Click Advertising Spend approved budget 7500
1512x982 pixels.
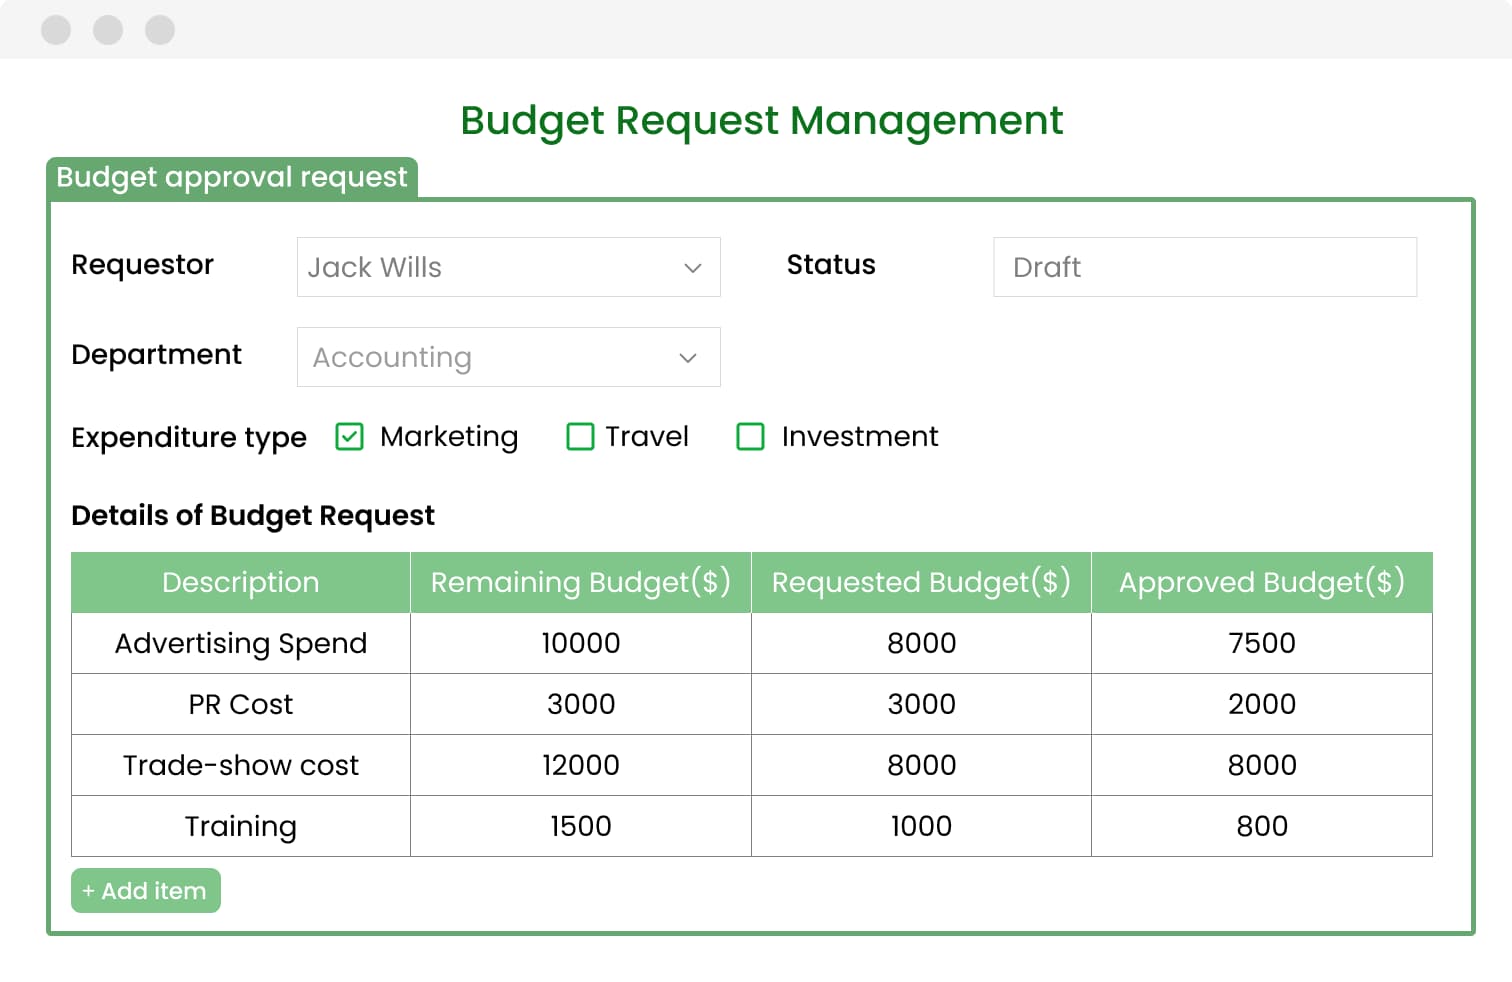click(1262, 643)
